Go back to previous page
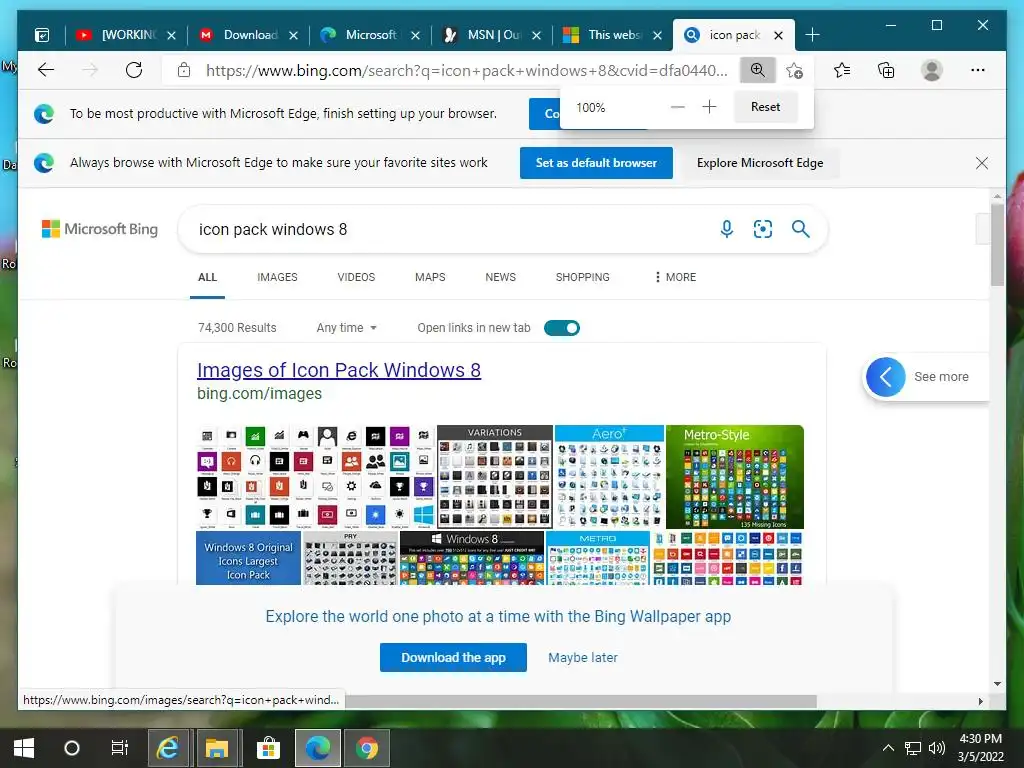The image size is (1024, 768). pyautogui.click(x=46, y=70)
